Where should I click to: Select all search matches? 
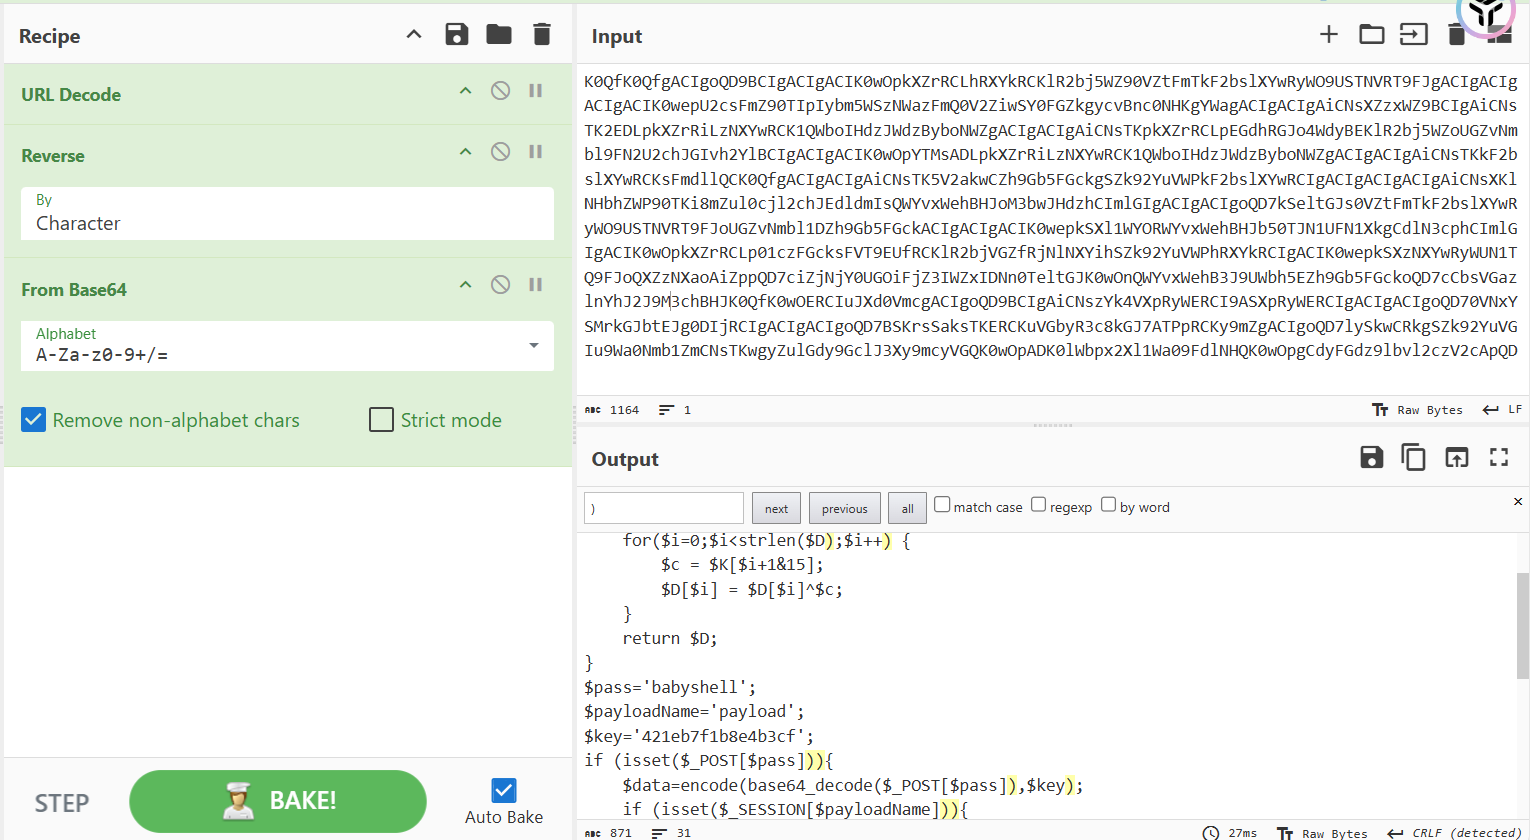(x=908, y=508)
